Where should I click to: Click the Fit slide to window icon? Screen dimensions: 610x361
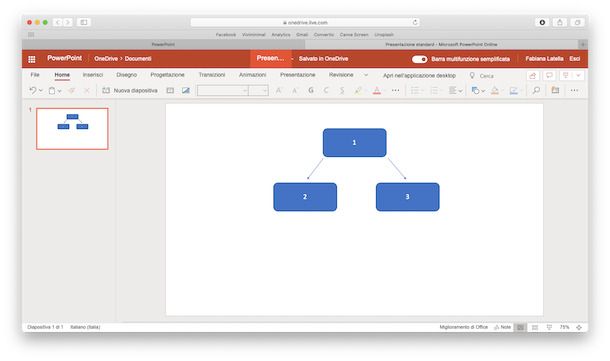coord(579,328)
